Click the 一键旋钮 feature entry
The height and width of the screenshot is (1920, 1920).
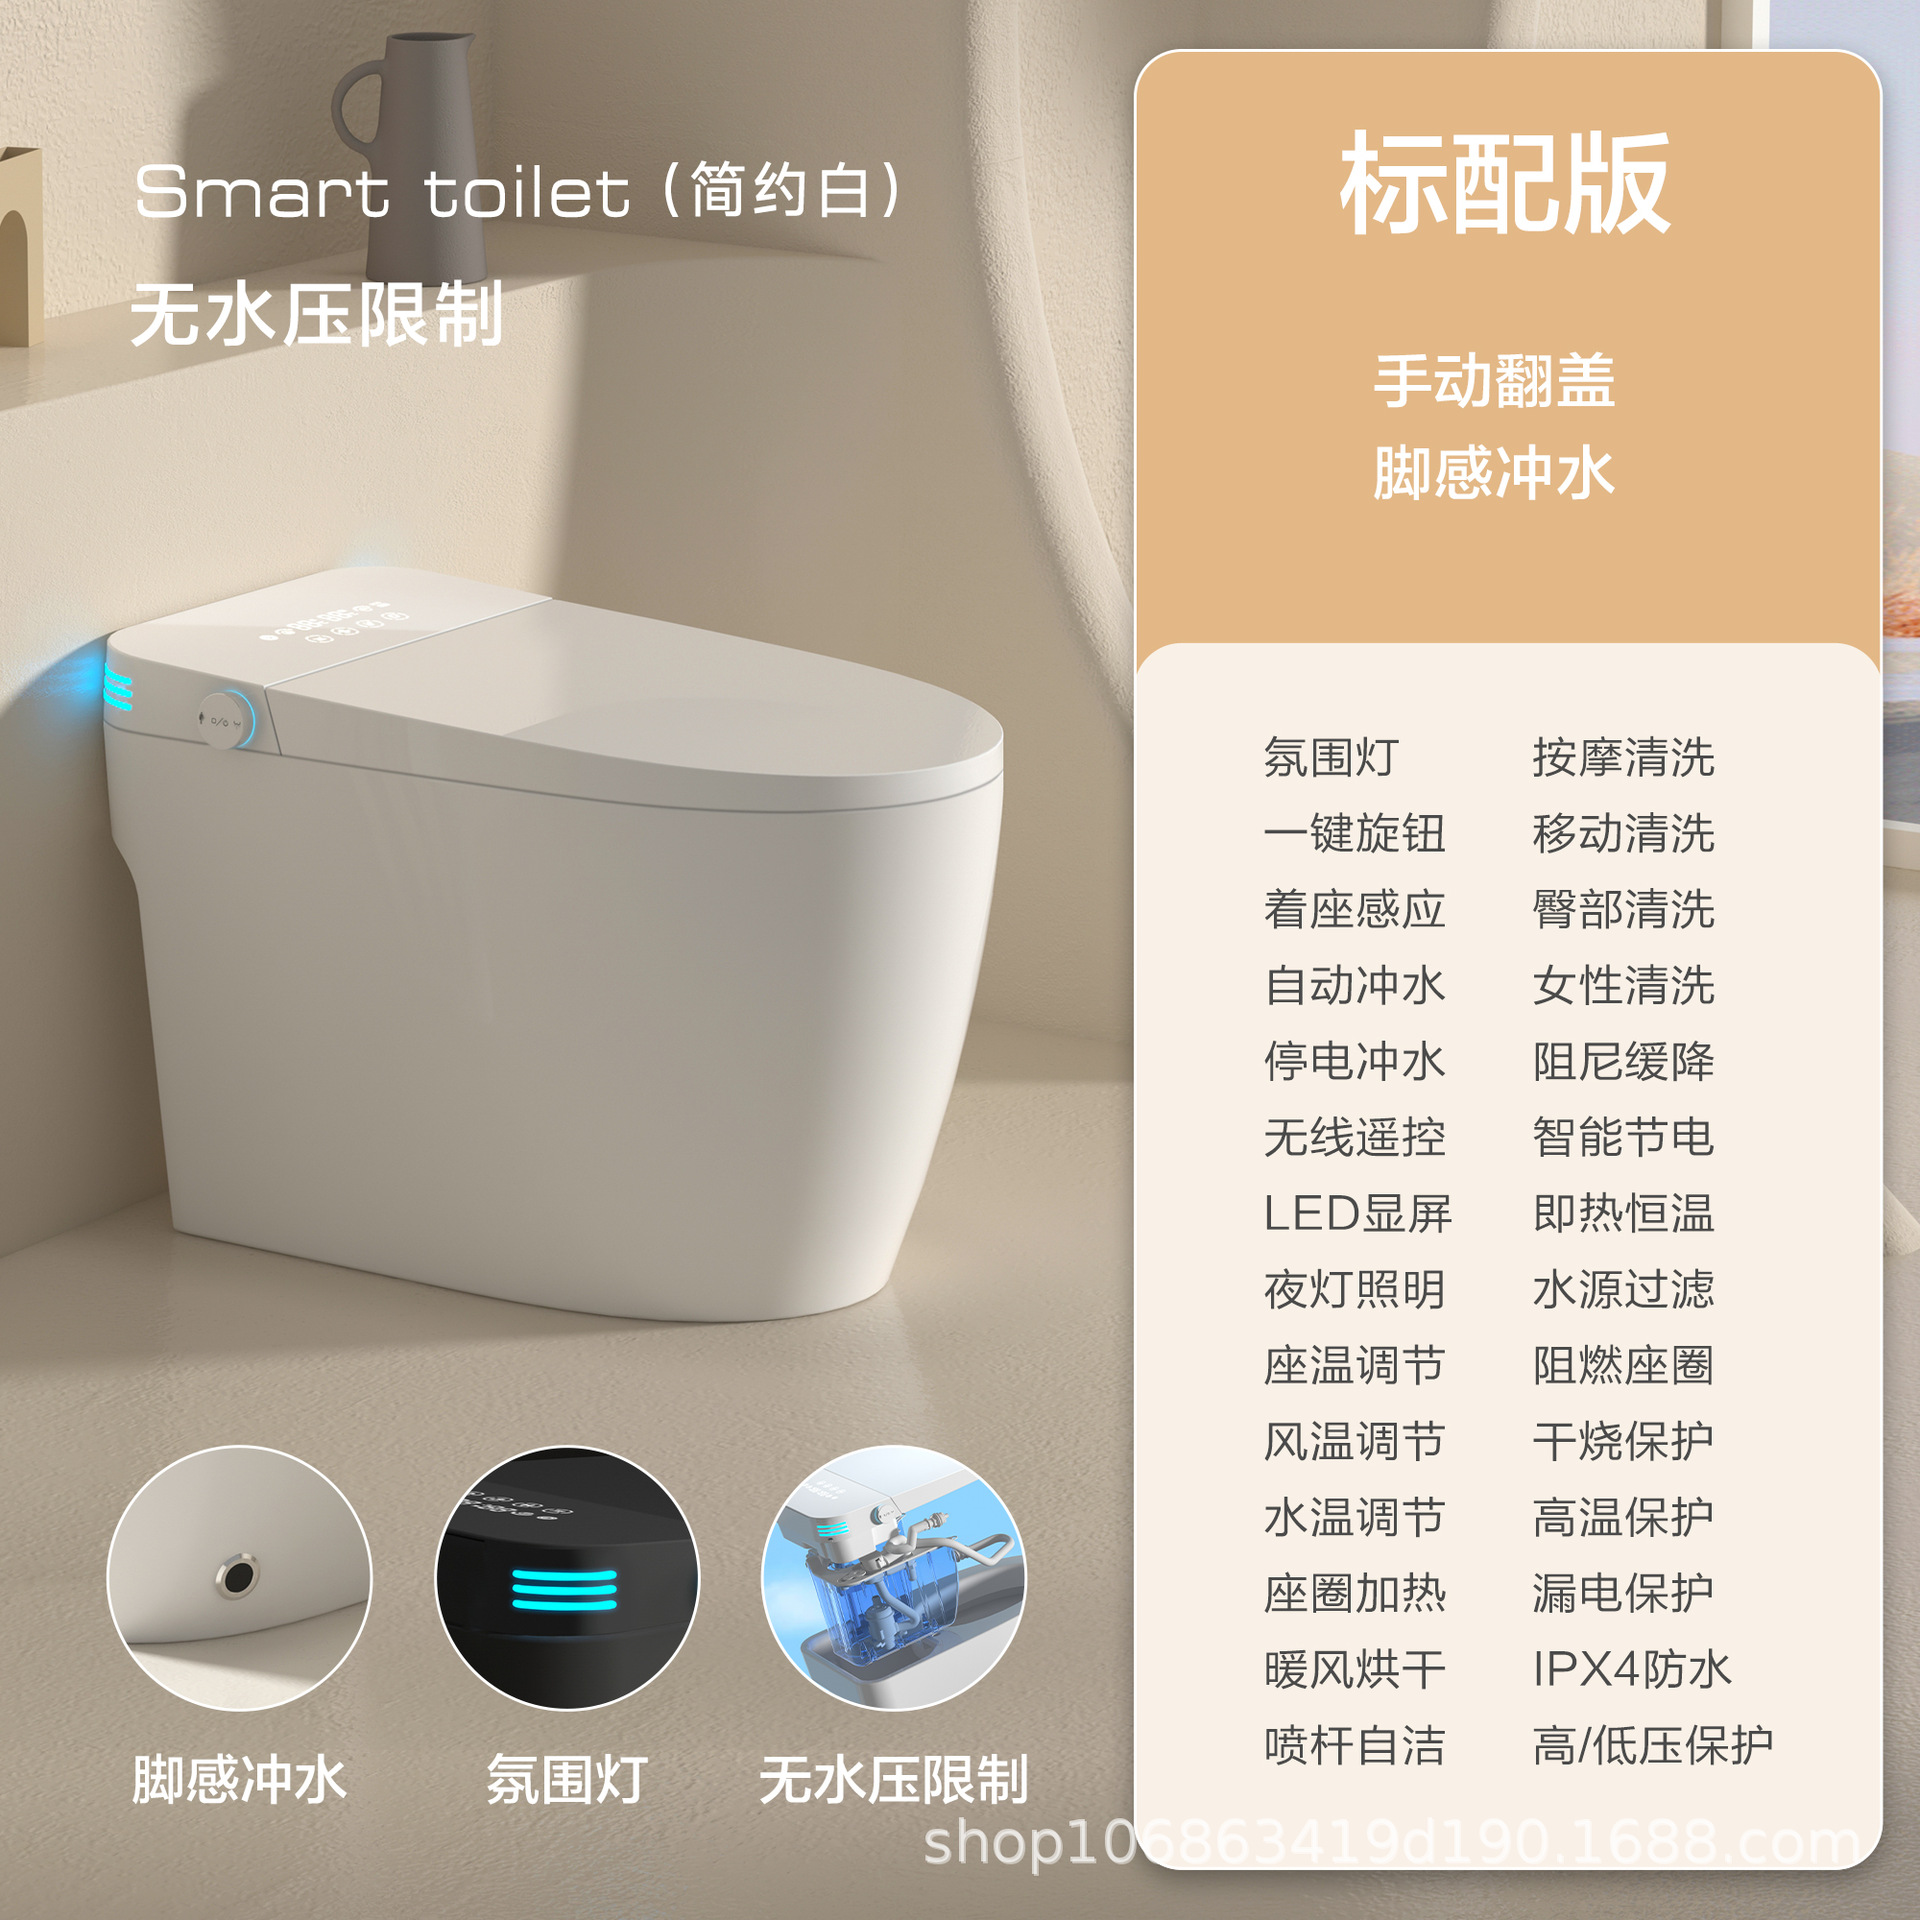(1355, 833)
